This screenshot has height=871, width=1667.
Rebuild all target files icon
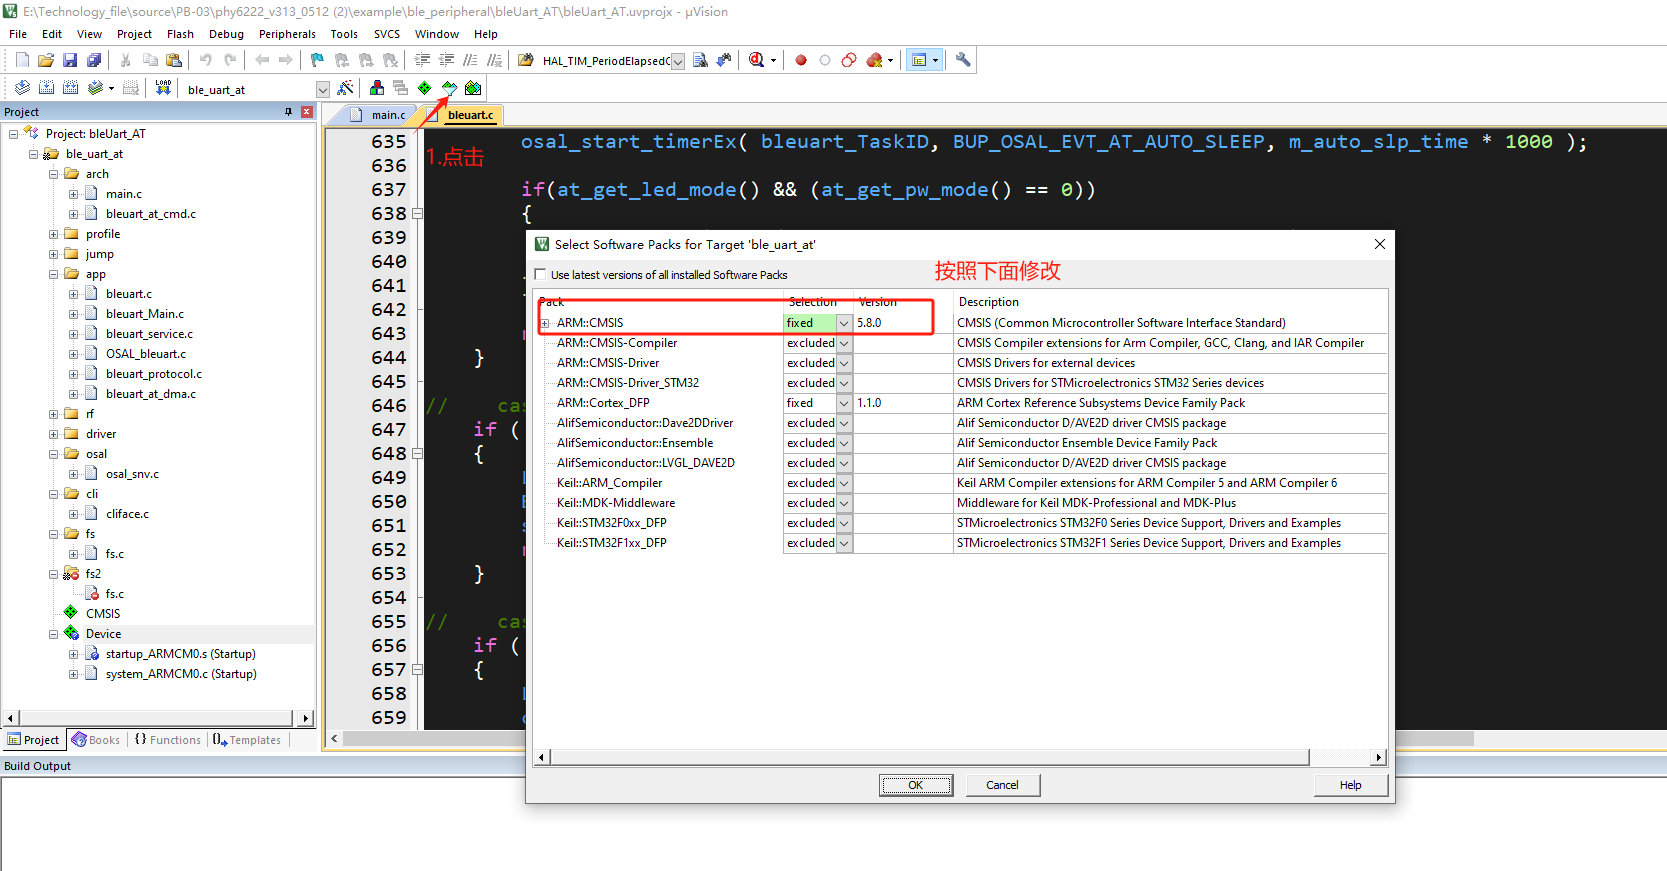(70, 88)
